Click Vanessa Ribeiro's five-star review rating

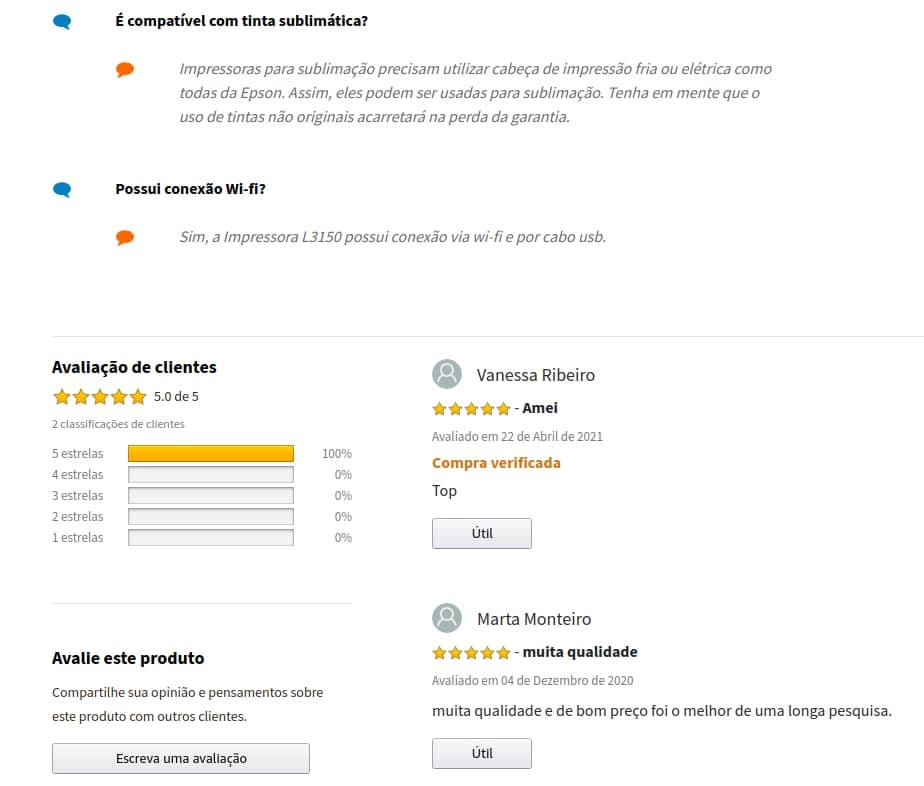coord(471,408)
